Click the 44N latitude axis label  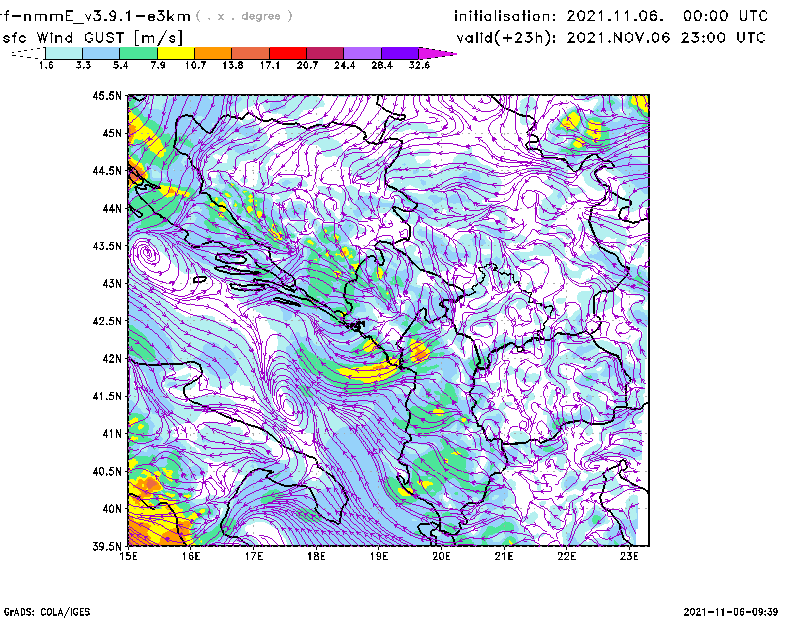(112, 208)
